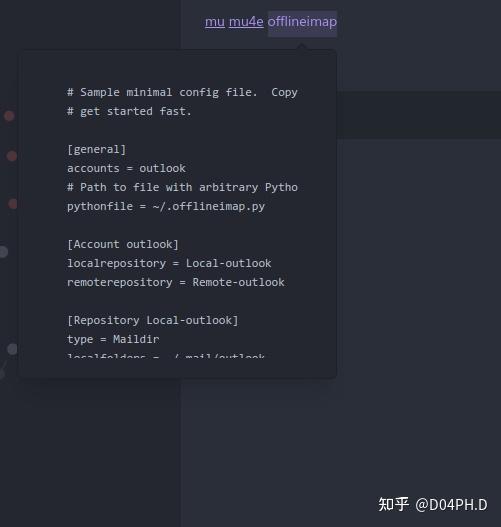Click the "pythonfile = ~/.offlineimap.py" line
The width and height of the screenshot is (501, 527).
pos(166,206)
